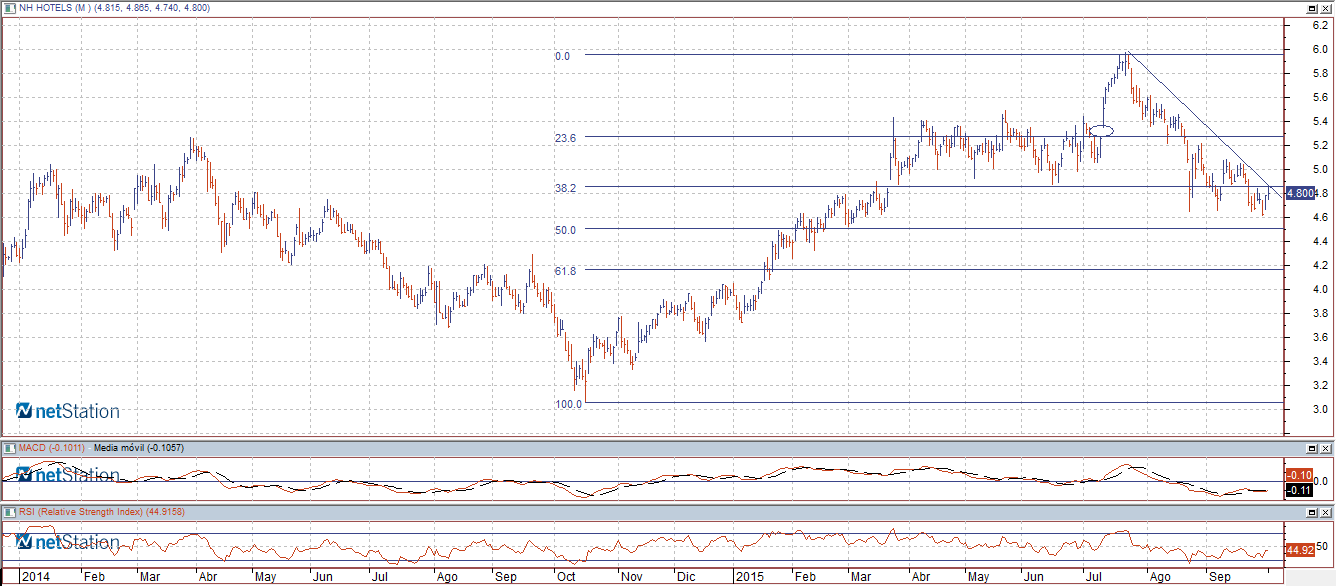The height and width of the screenshot is (586, 1336).
Task: Click the netStation logo in price chart
Action: [x=68, y=411]
